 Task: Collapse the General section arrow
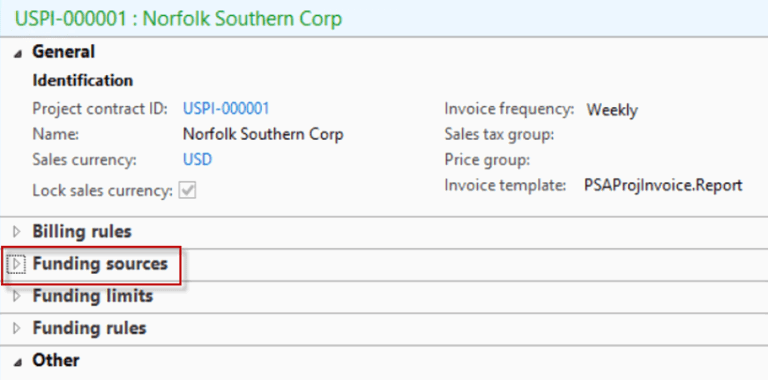pos(18,55)
